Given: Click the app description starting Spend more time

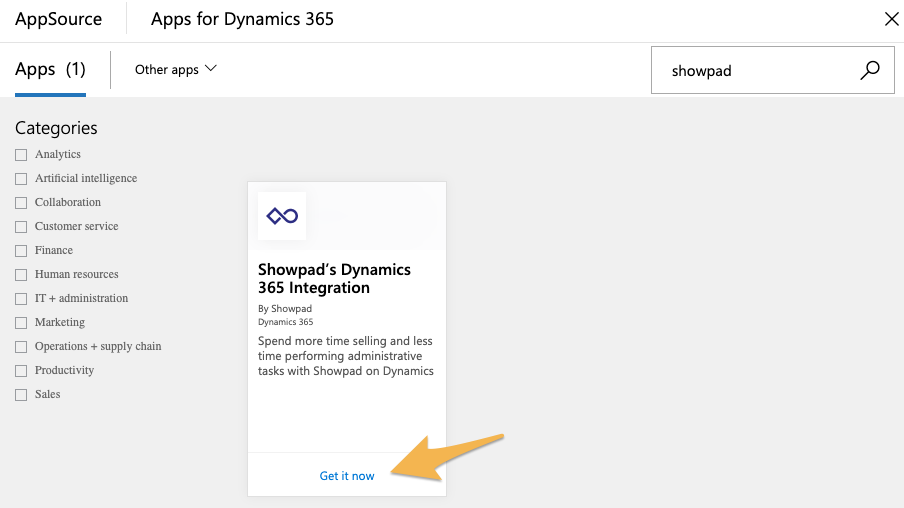Looking at the screenshot, I should pyautogui.click(x=345, y=356).
